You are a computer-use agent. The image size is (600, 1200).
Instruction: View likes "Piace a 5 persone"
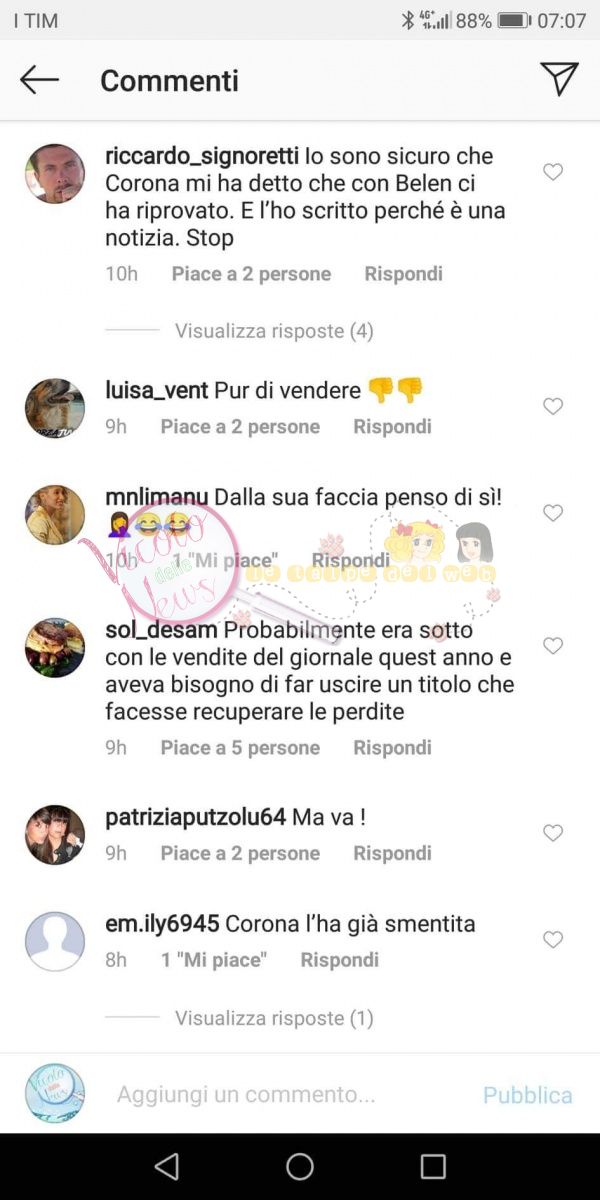[x=240, y=748]
